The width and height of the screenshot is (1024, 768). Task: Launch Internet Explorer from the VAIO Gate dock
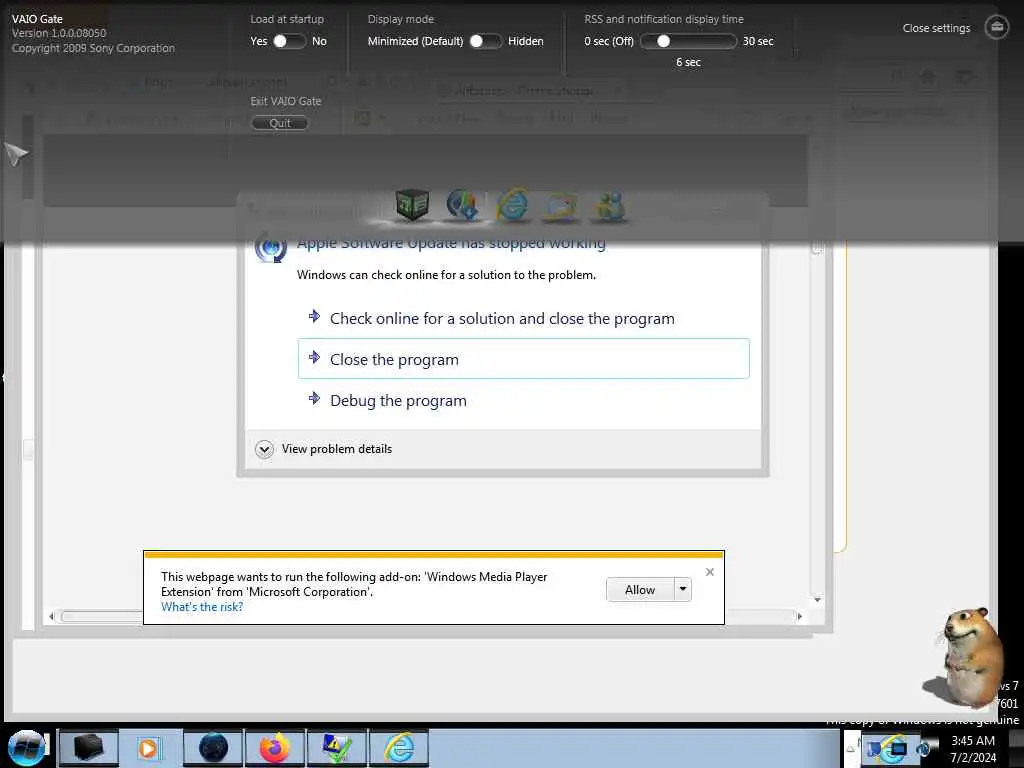coord(512,205)
